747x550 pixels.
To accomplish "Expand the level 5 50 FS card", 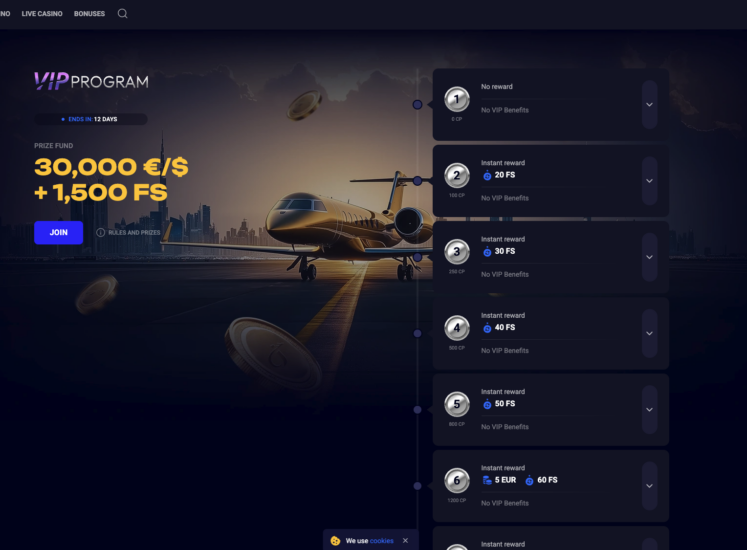I will [x=649, y=409].
